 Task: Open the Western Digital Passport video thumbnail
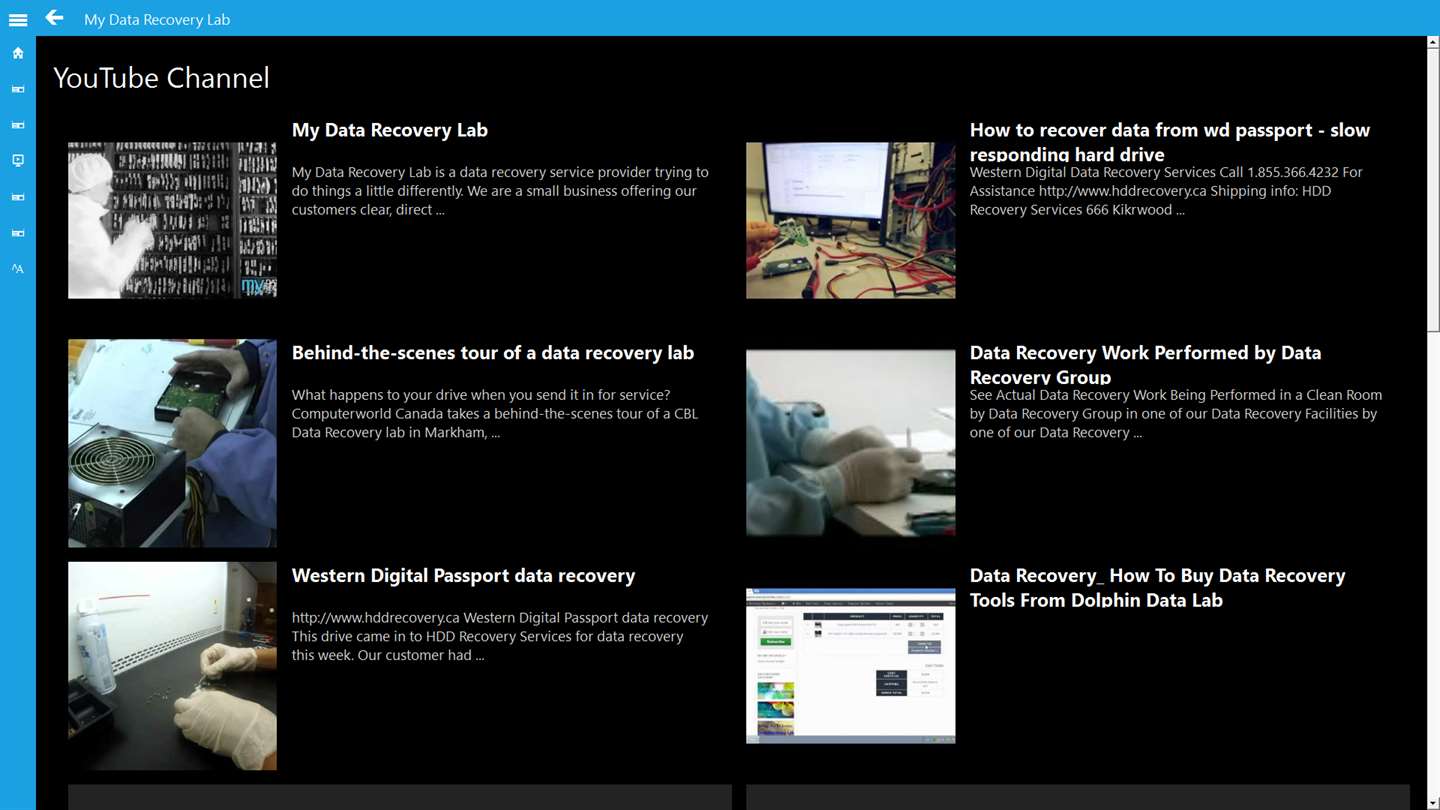pyautogui.click(x=172, y=666)
